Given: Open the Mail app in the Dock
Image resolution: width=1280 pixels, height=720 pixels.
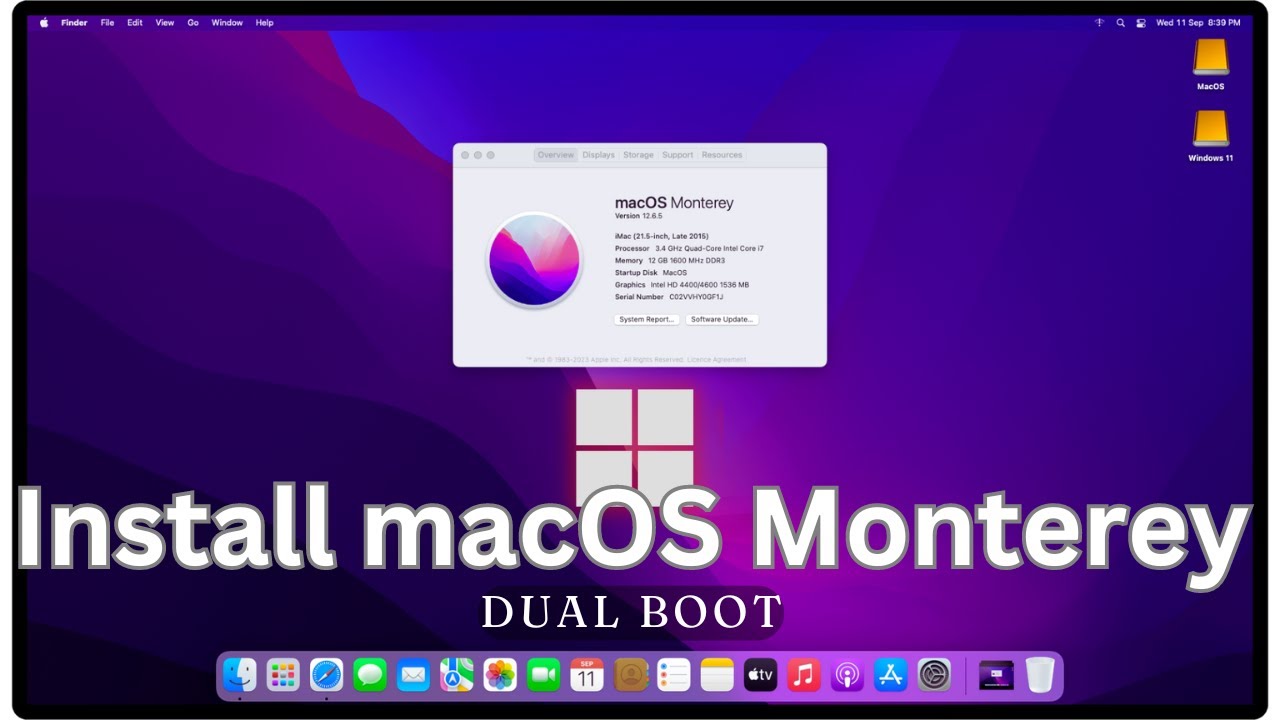Looking at the screenshot, I should tap(413, 675).
